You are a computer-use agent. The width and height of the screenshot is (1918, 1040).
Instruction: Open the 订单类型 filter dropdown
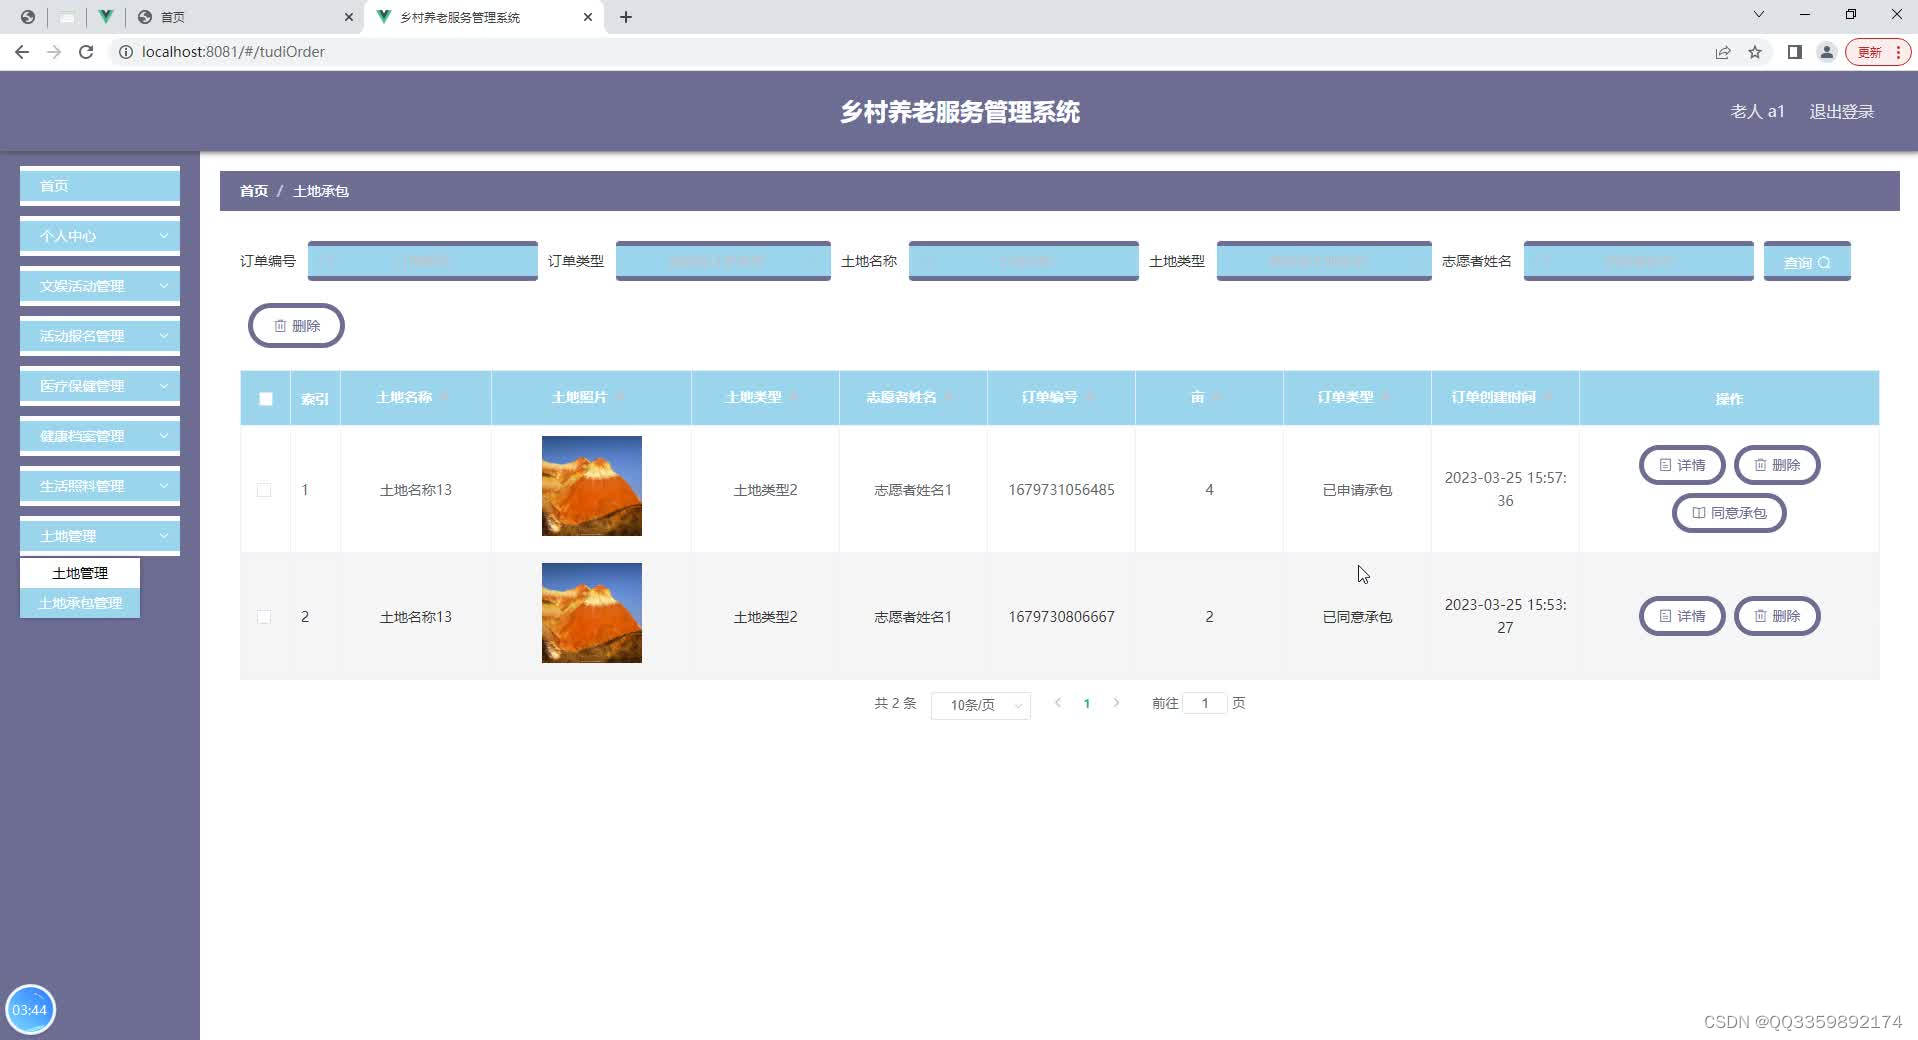[723, 261]
